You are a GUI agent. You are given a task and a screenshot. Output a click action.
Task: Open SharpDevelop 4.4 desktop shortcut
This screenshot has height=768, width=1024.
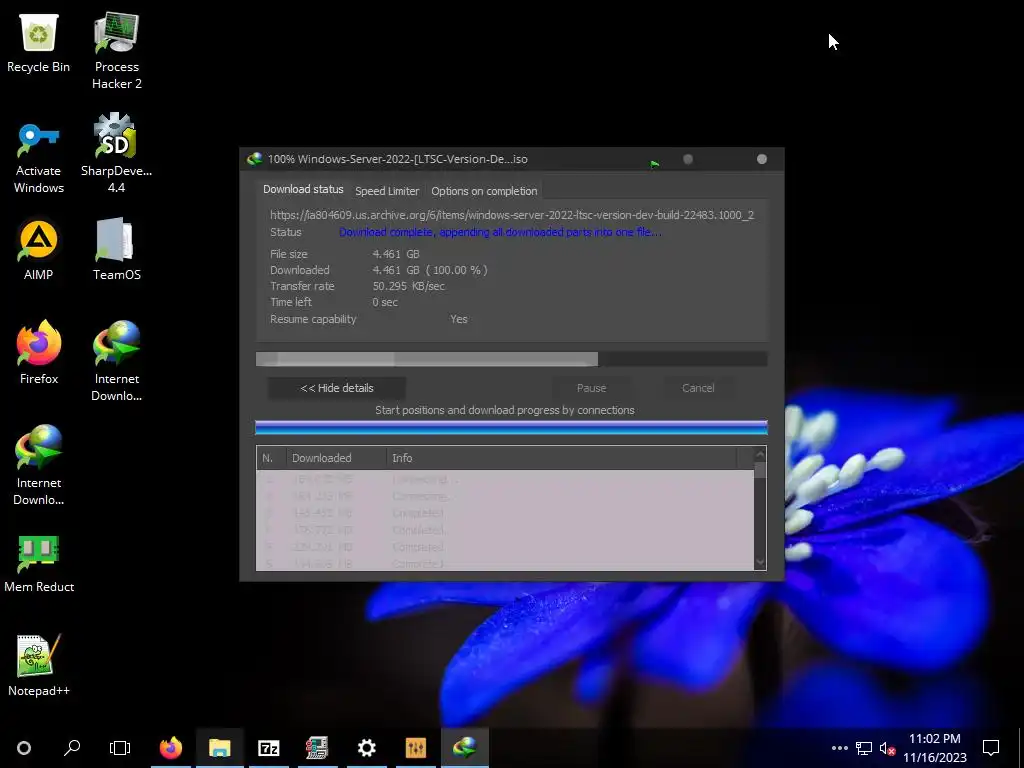(116, 154)
